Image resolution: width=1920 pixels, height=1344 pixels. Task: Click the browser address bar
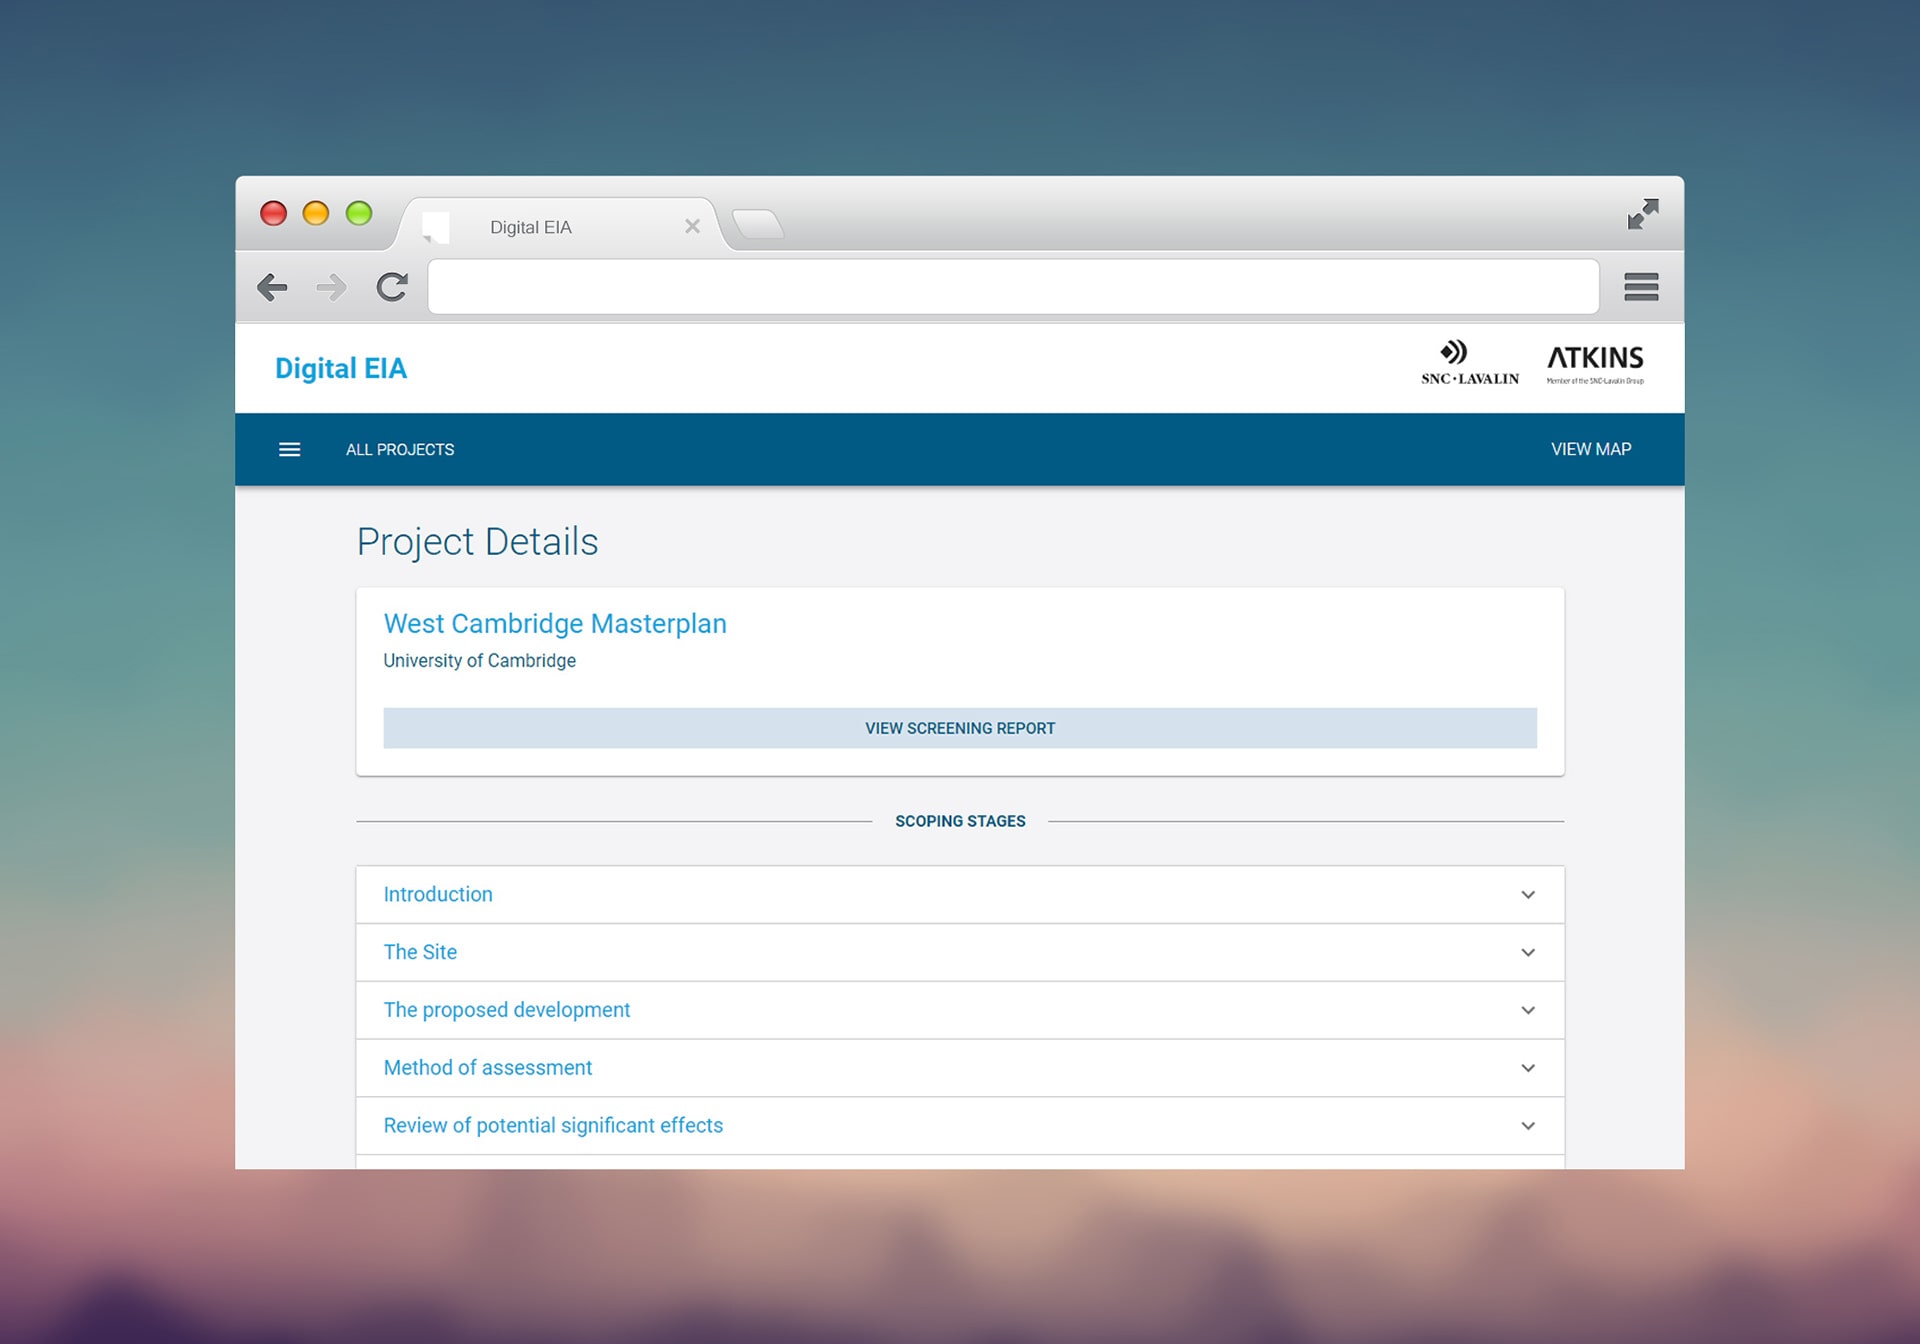click(x=1012, y=287)
